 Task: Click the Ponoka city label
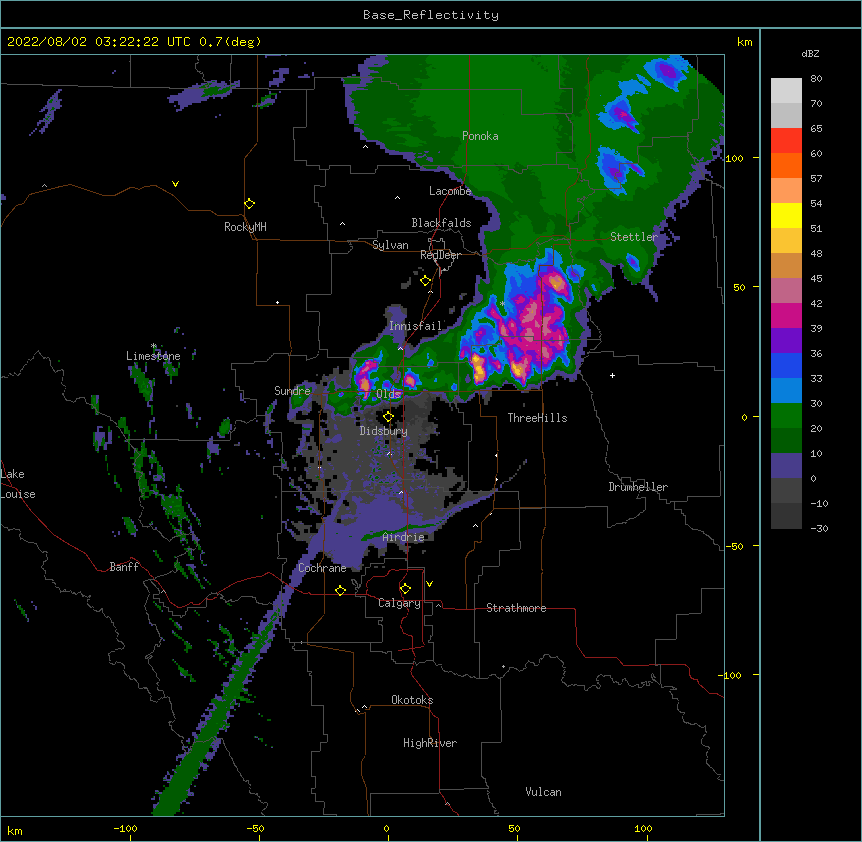(480, 136)
